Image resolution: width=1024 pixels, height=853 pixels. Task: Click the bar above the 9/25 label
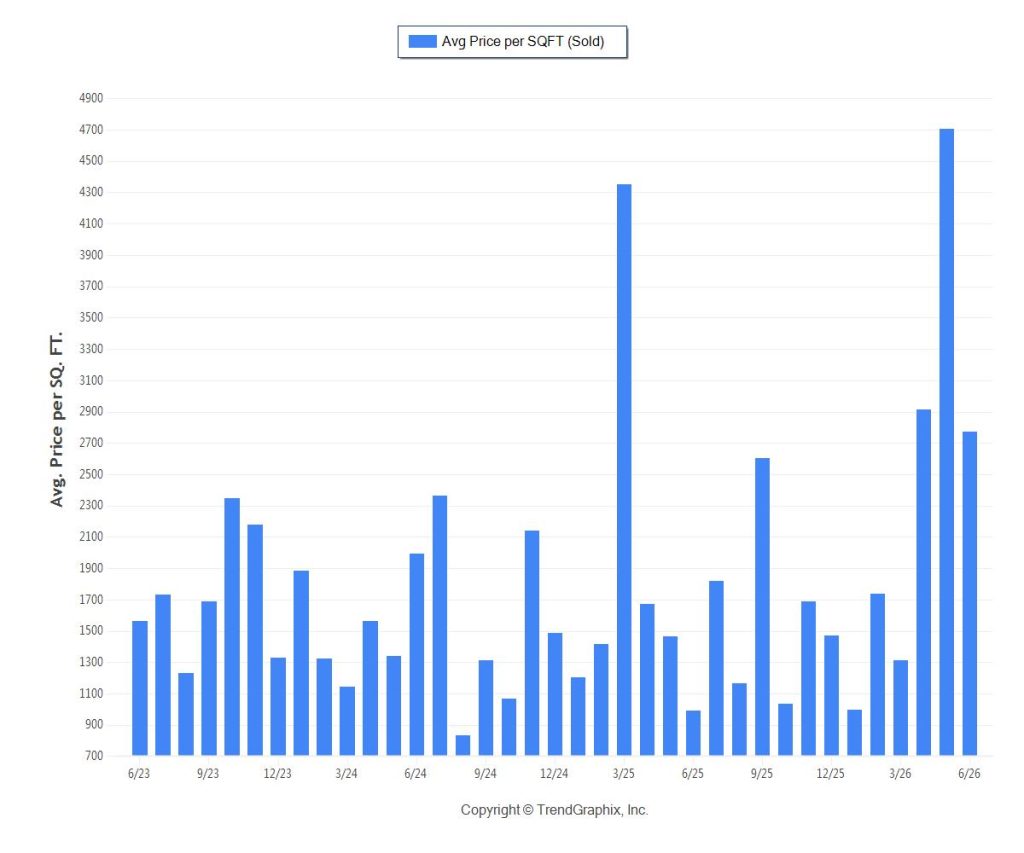click(762, 607)
